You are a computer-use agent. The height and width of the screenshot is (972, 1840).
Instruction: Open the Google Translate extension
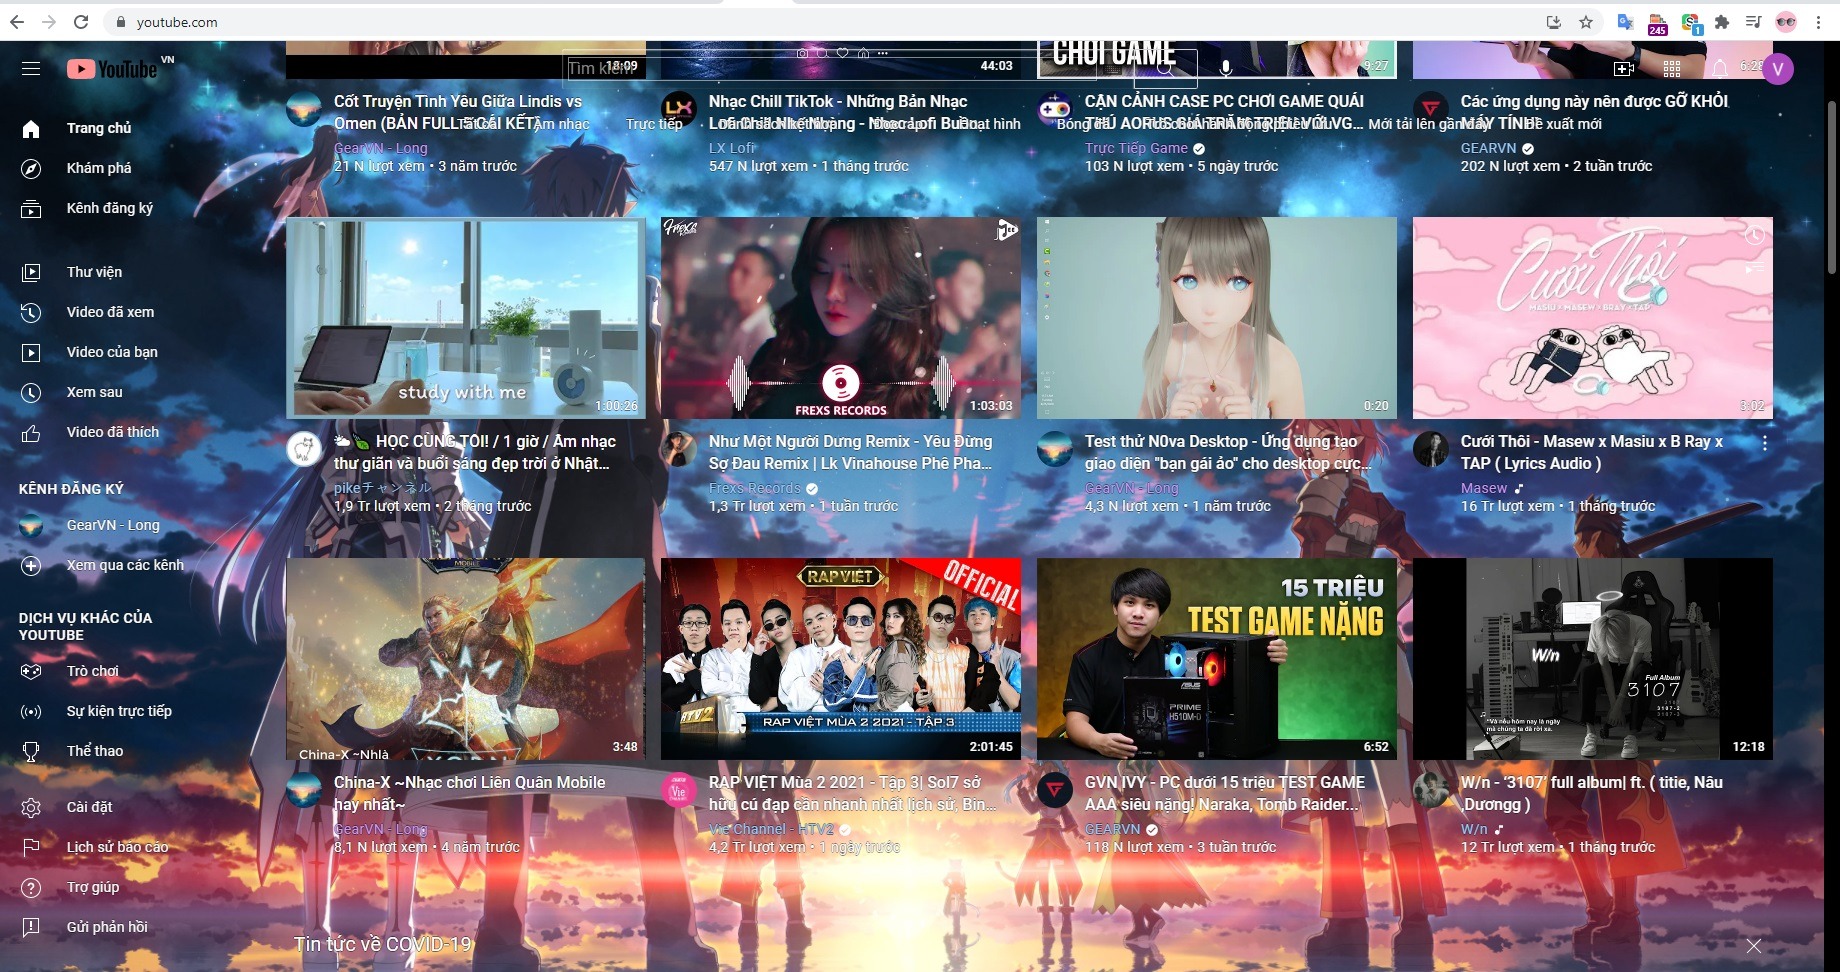click(1625, 22)
